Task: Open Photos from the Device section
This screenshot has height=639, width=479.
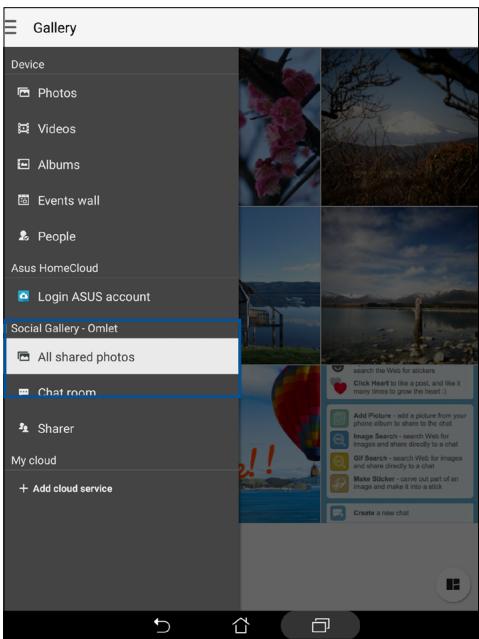Action: pos(121,93)
